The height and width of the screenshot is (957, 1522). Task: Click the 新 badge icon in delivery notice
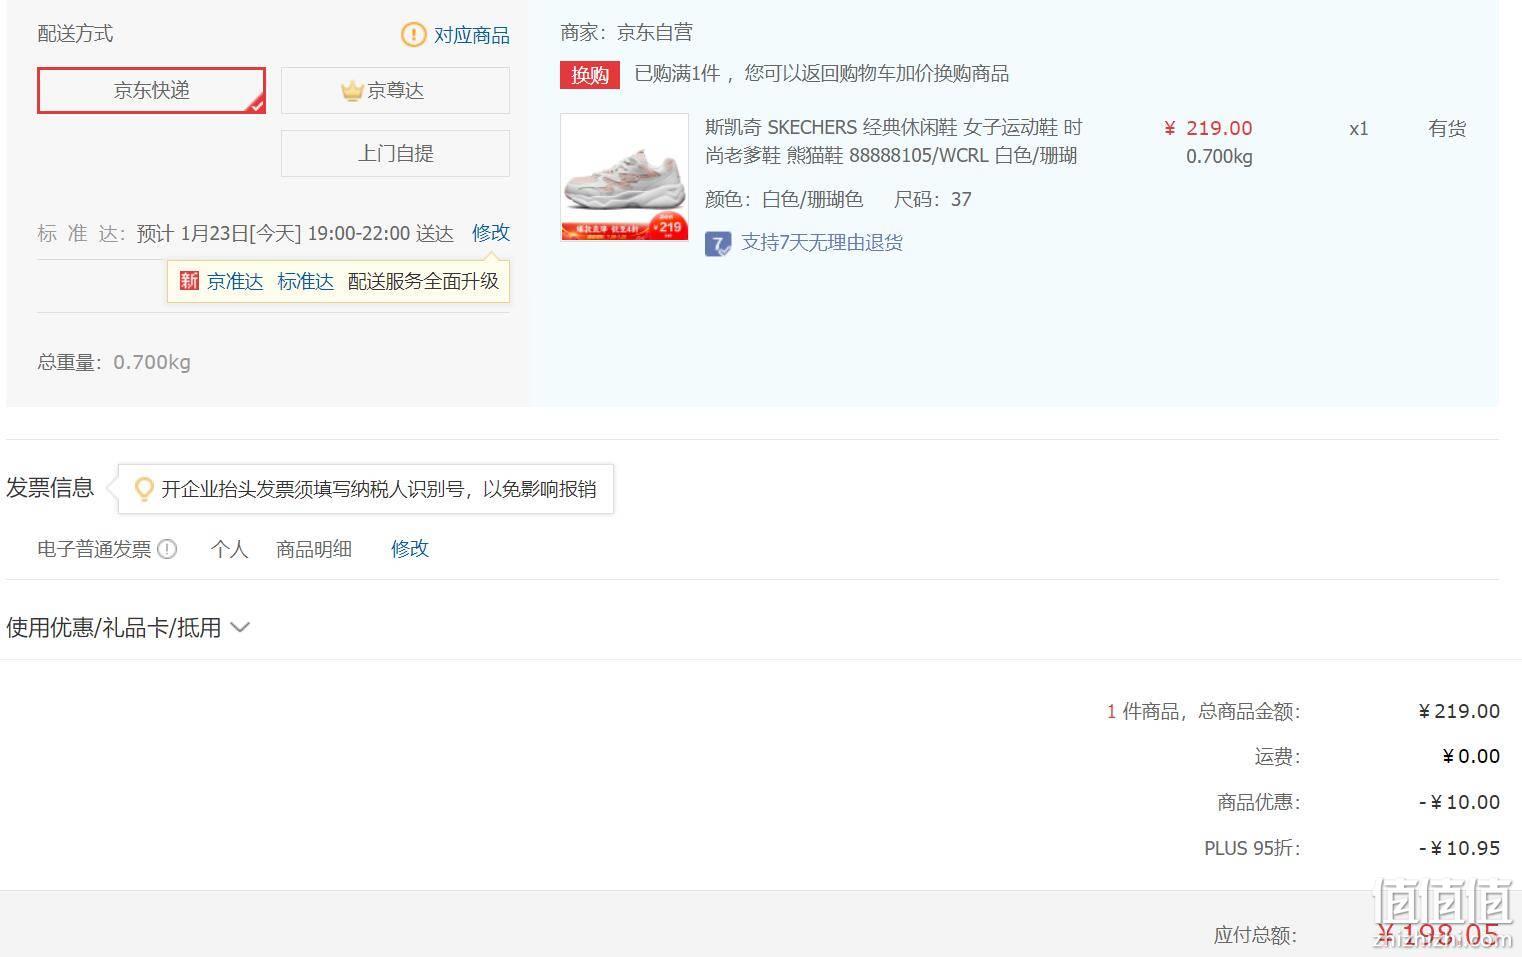pyautogui.click(x=189, y=281)
